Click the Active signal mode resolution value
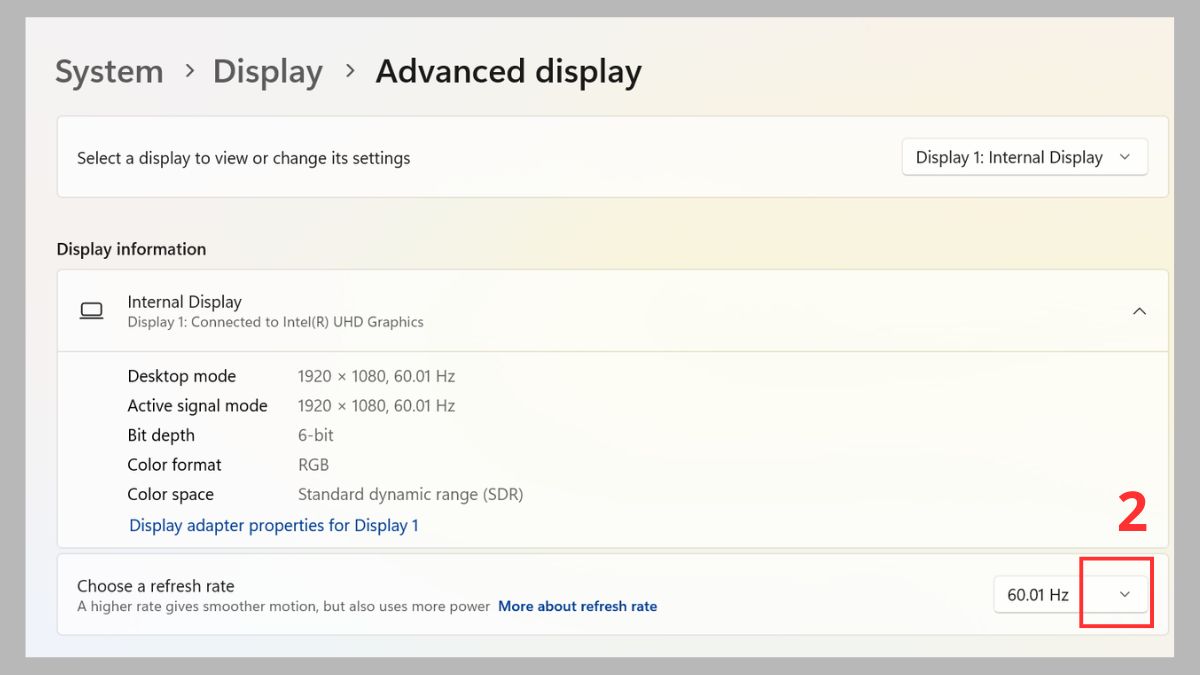This screenshot has width=1200, height=675. tap(376, 406)
